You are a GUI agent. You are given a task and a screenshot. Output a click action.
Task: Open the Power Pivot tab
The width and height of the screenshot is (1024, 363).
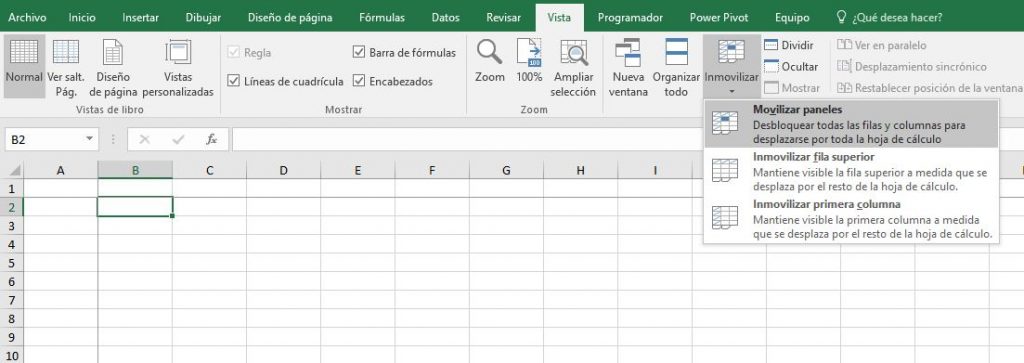pos(719,18)
